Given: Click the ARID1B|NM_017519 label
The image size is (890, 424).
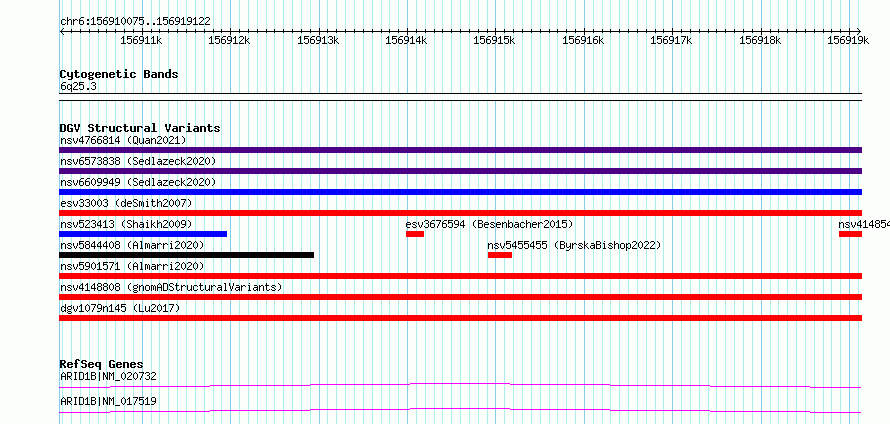Looking at the screenshot, I should [x=108, y=401].
